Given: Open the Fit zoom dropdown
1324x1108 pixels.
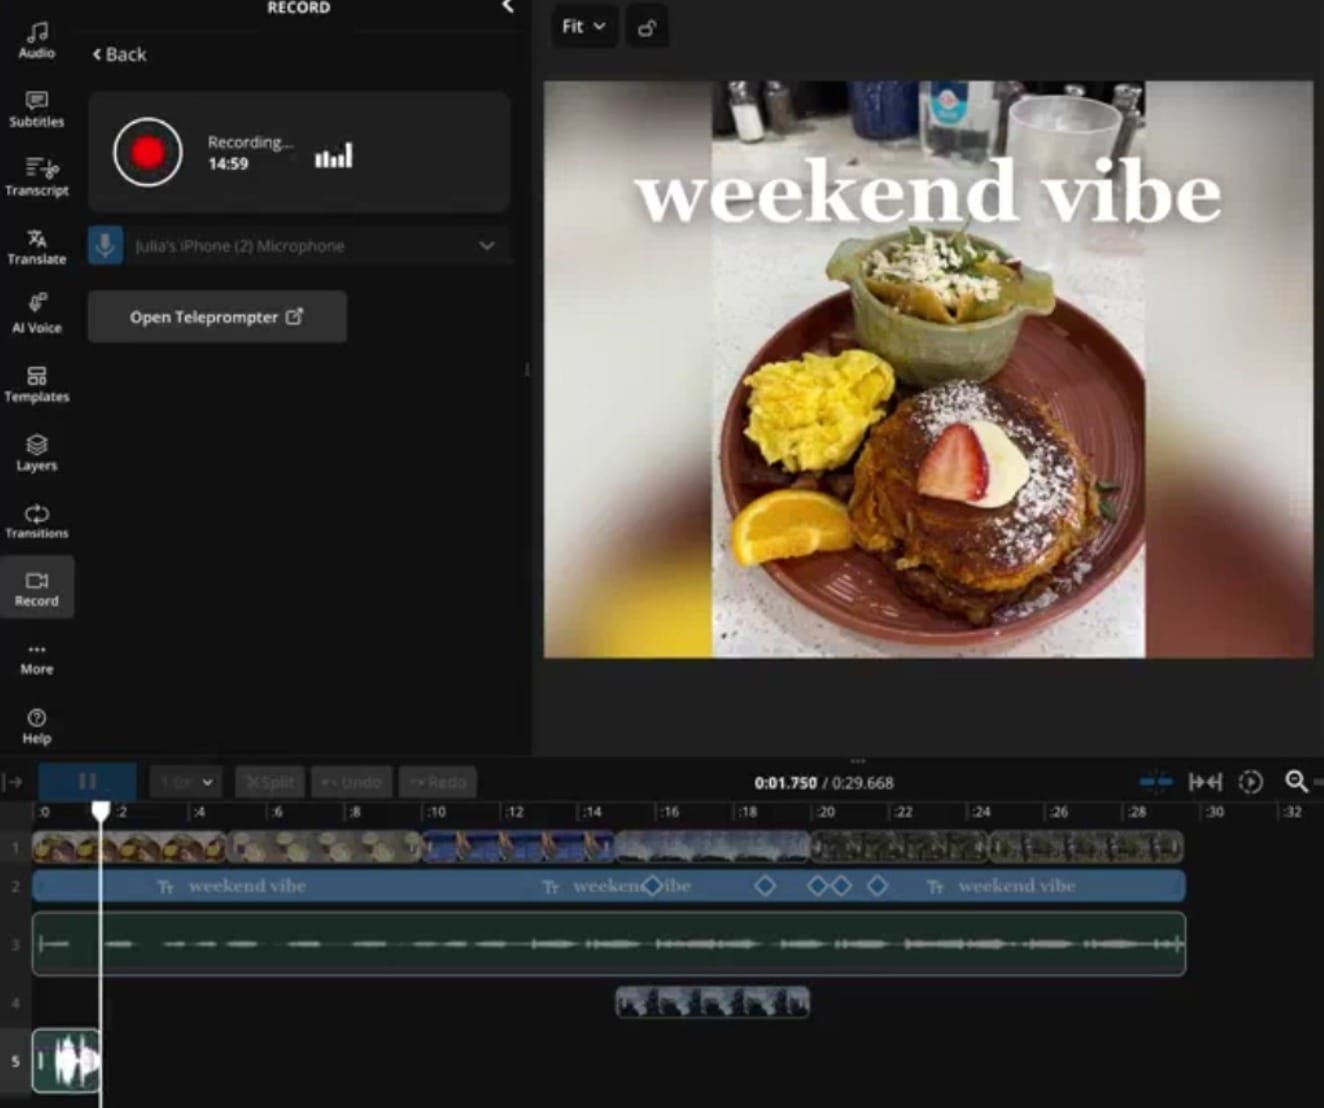Looking at the screenshot, I should click(x=583, y=27).
